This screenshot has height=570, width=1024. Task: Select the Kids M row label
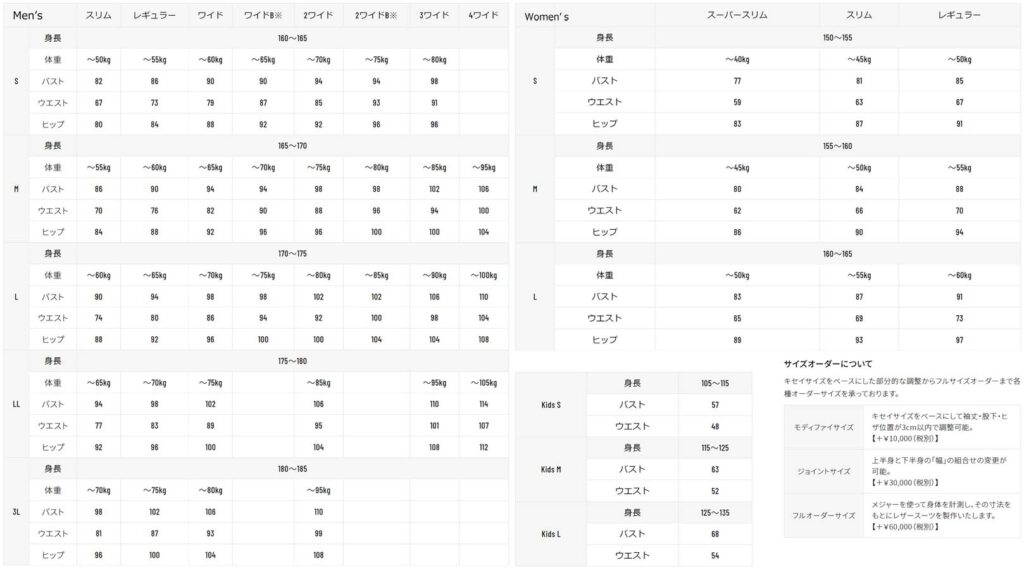coord(550,469)
